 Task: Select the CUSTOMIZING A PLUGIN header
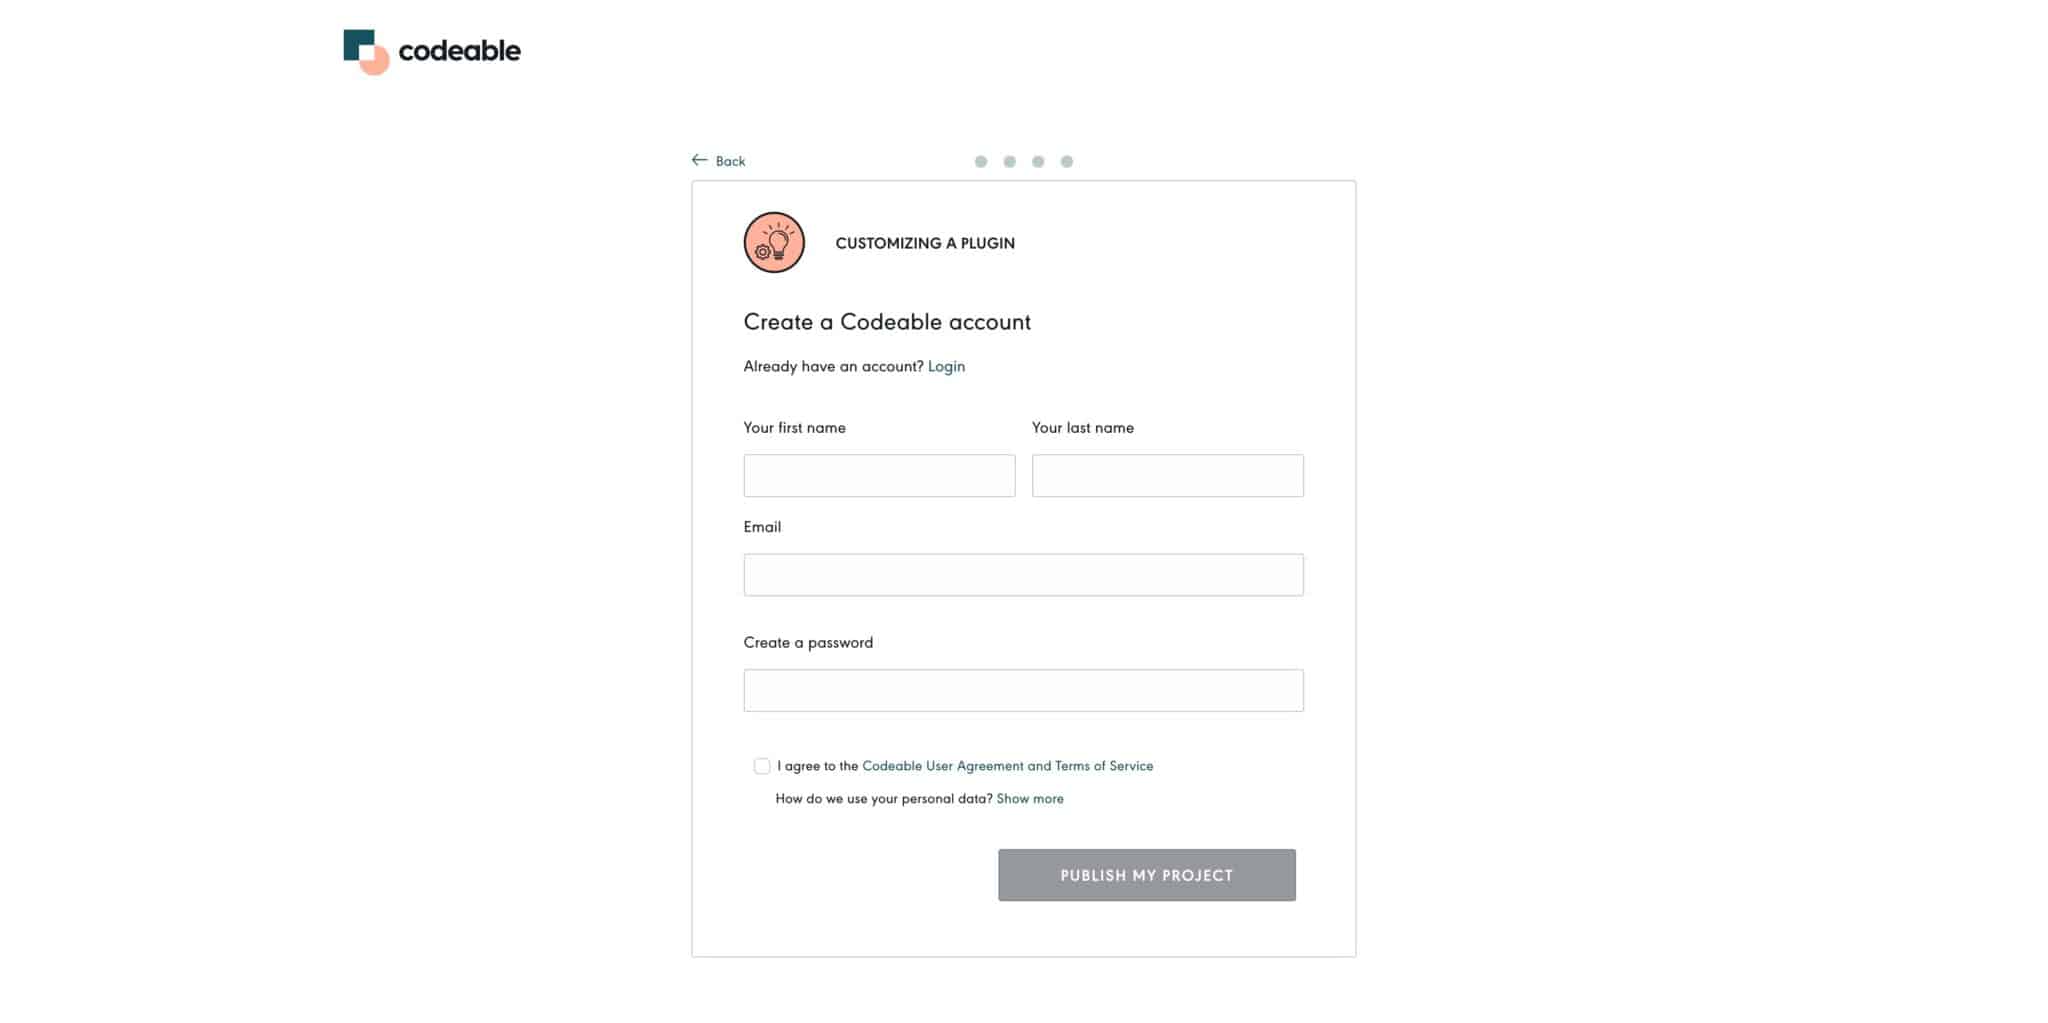pos(924,243)
